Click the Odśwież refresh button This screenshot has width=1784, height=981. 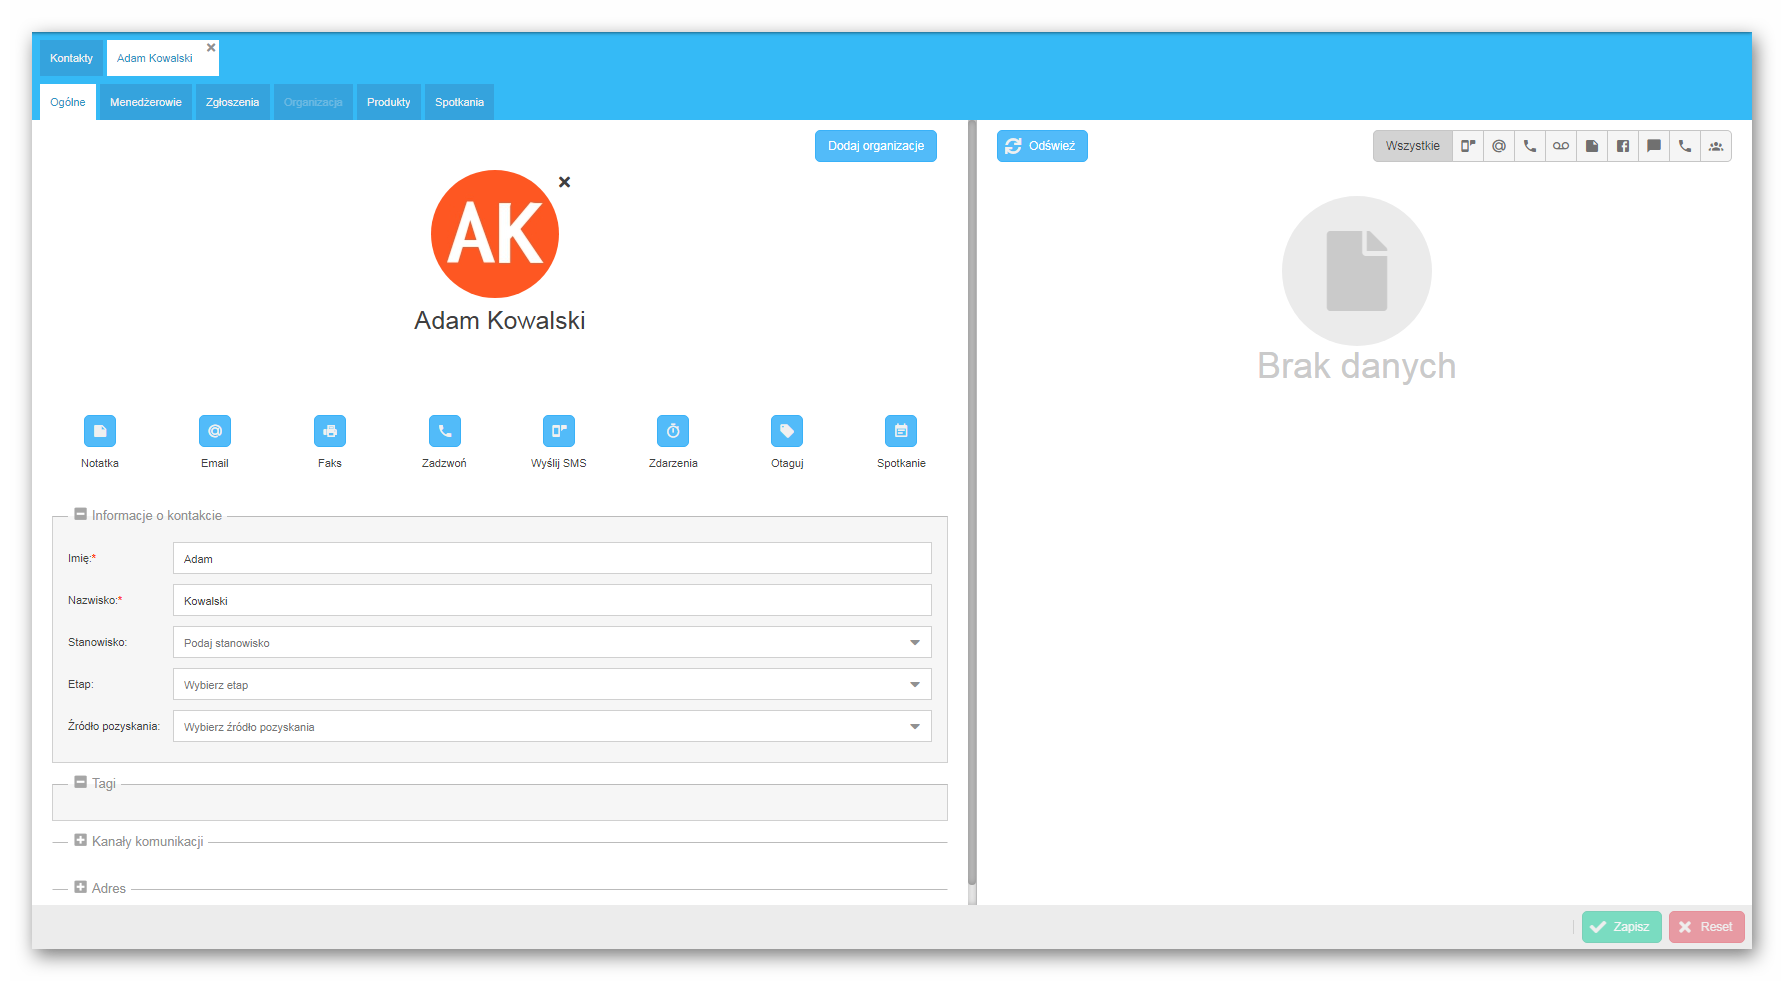tap(1042, 146)
